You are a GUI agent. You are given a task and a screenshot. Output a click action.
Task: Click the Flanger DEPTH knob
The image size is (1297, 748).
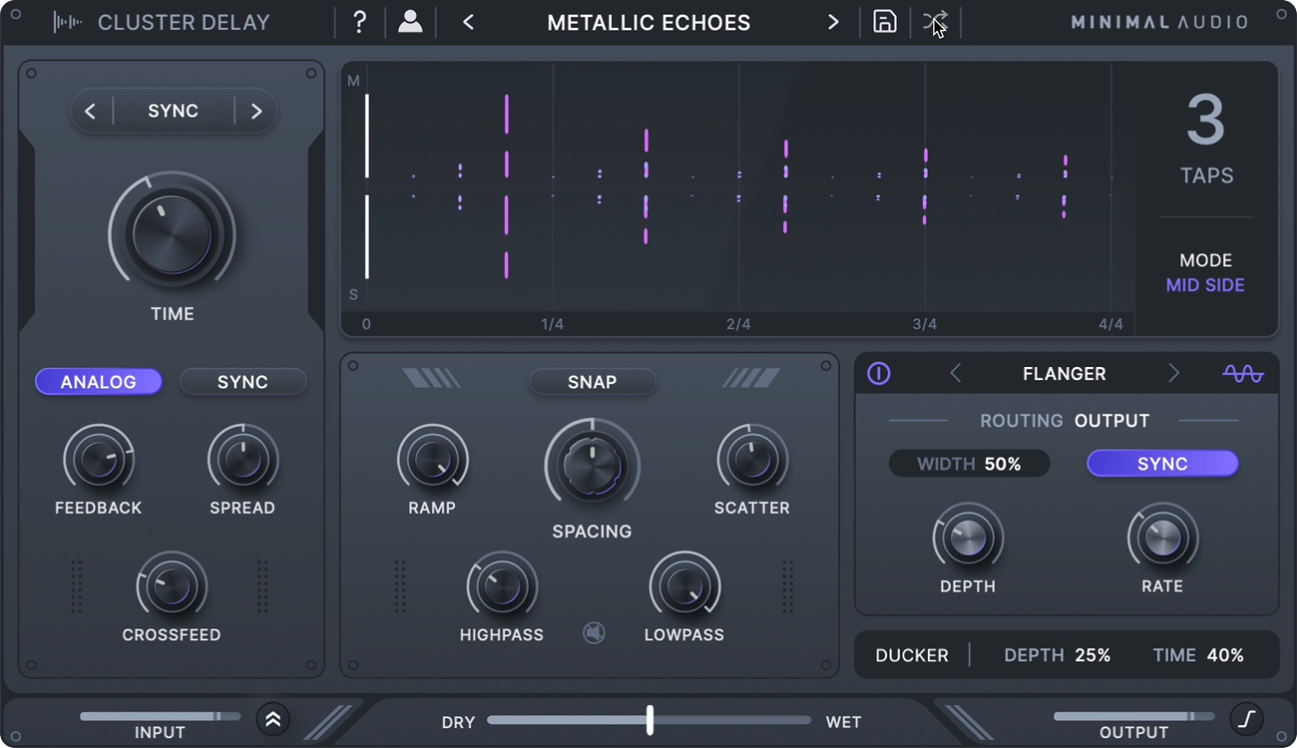point(968,538)
